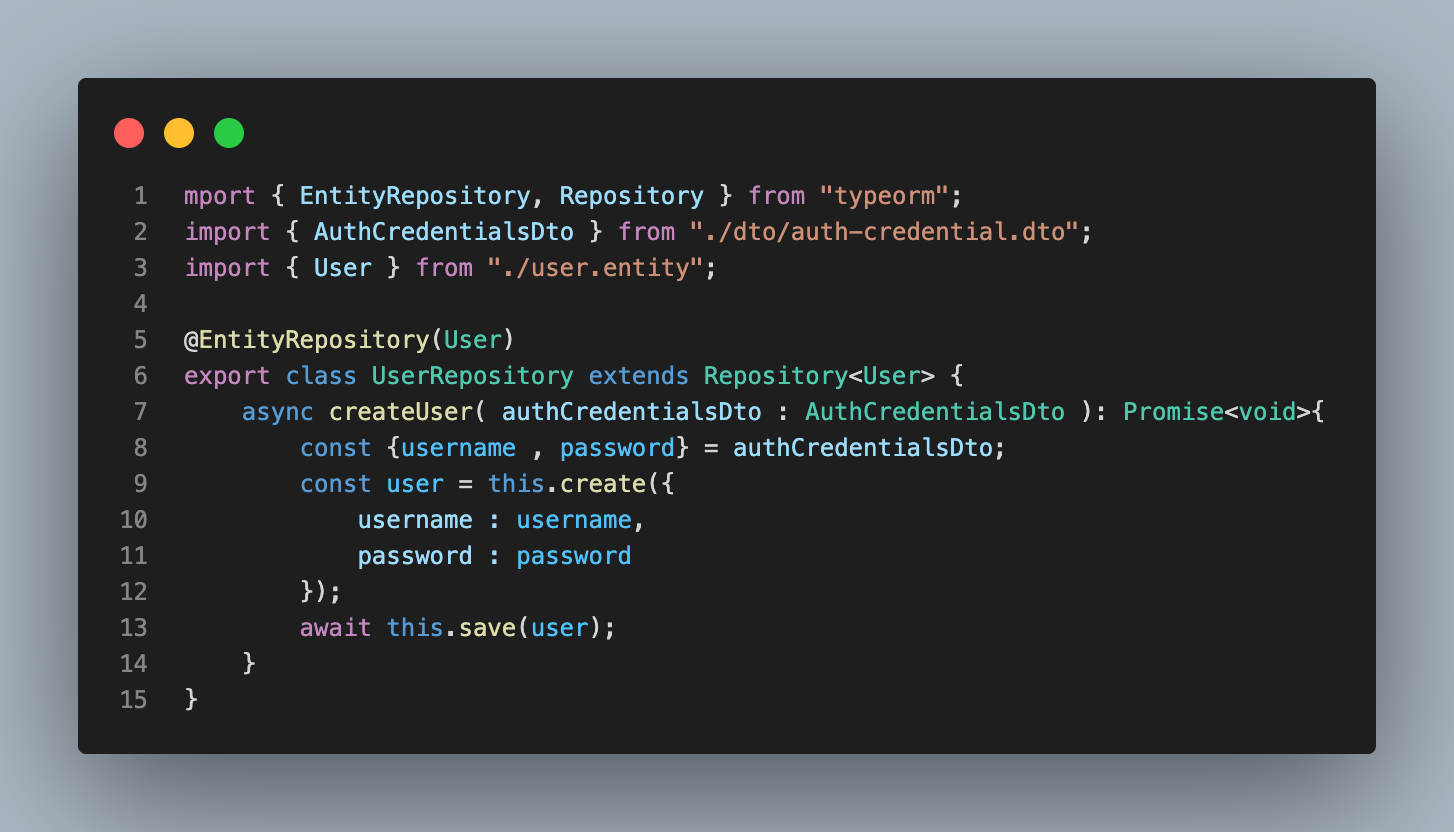Click line number 15 in gutter
1454x832 pixels.
pyautogui.click(x=133, y=700)
